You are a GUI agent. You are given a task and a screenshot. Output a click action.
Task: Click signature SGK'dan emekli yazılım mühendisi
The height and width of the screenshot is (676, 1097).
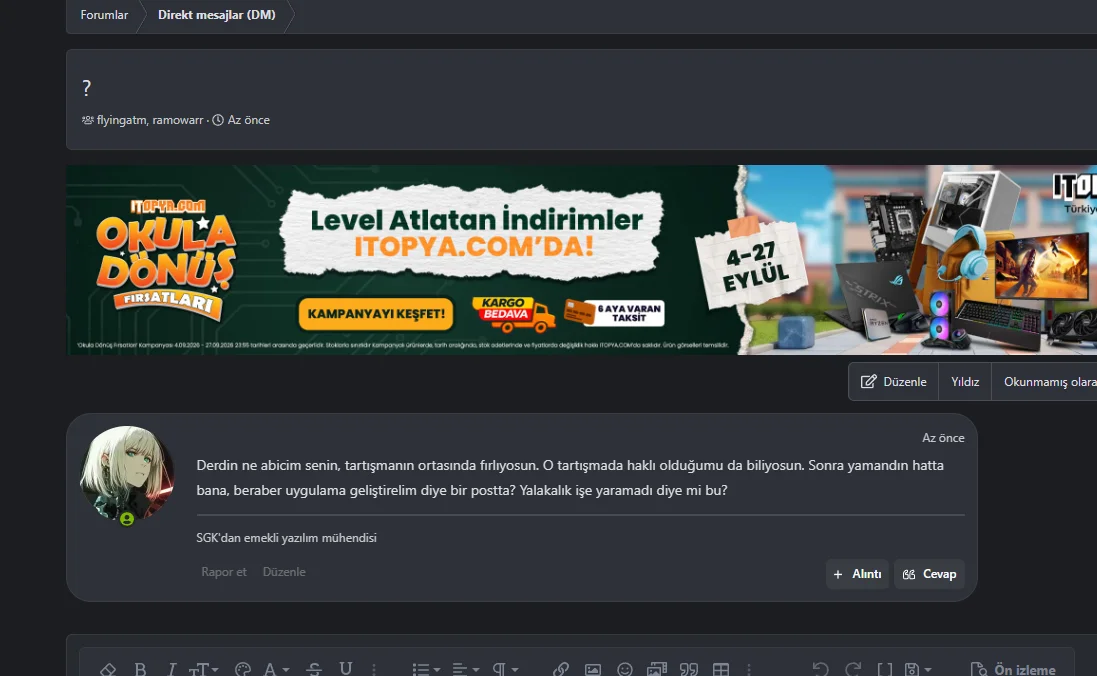[x=286, y=537]
